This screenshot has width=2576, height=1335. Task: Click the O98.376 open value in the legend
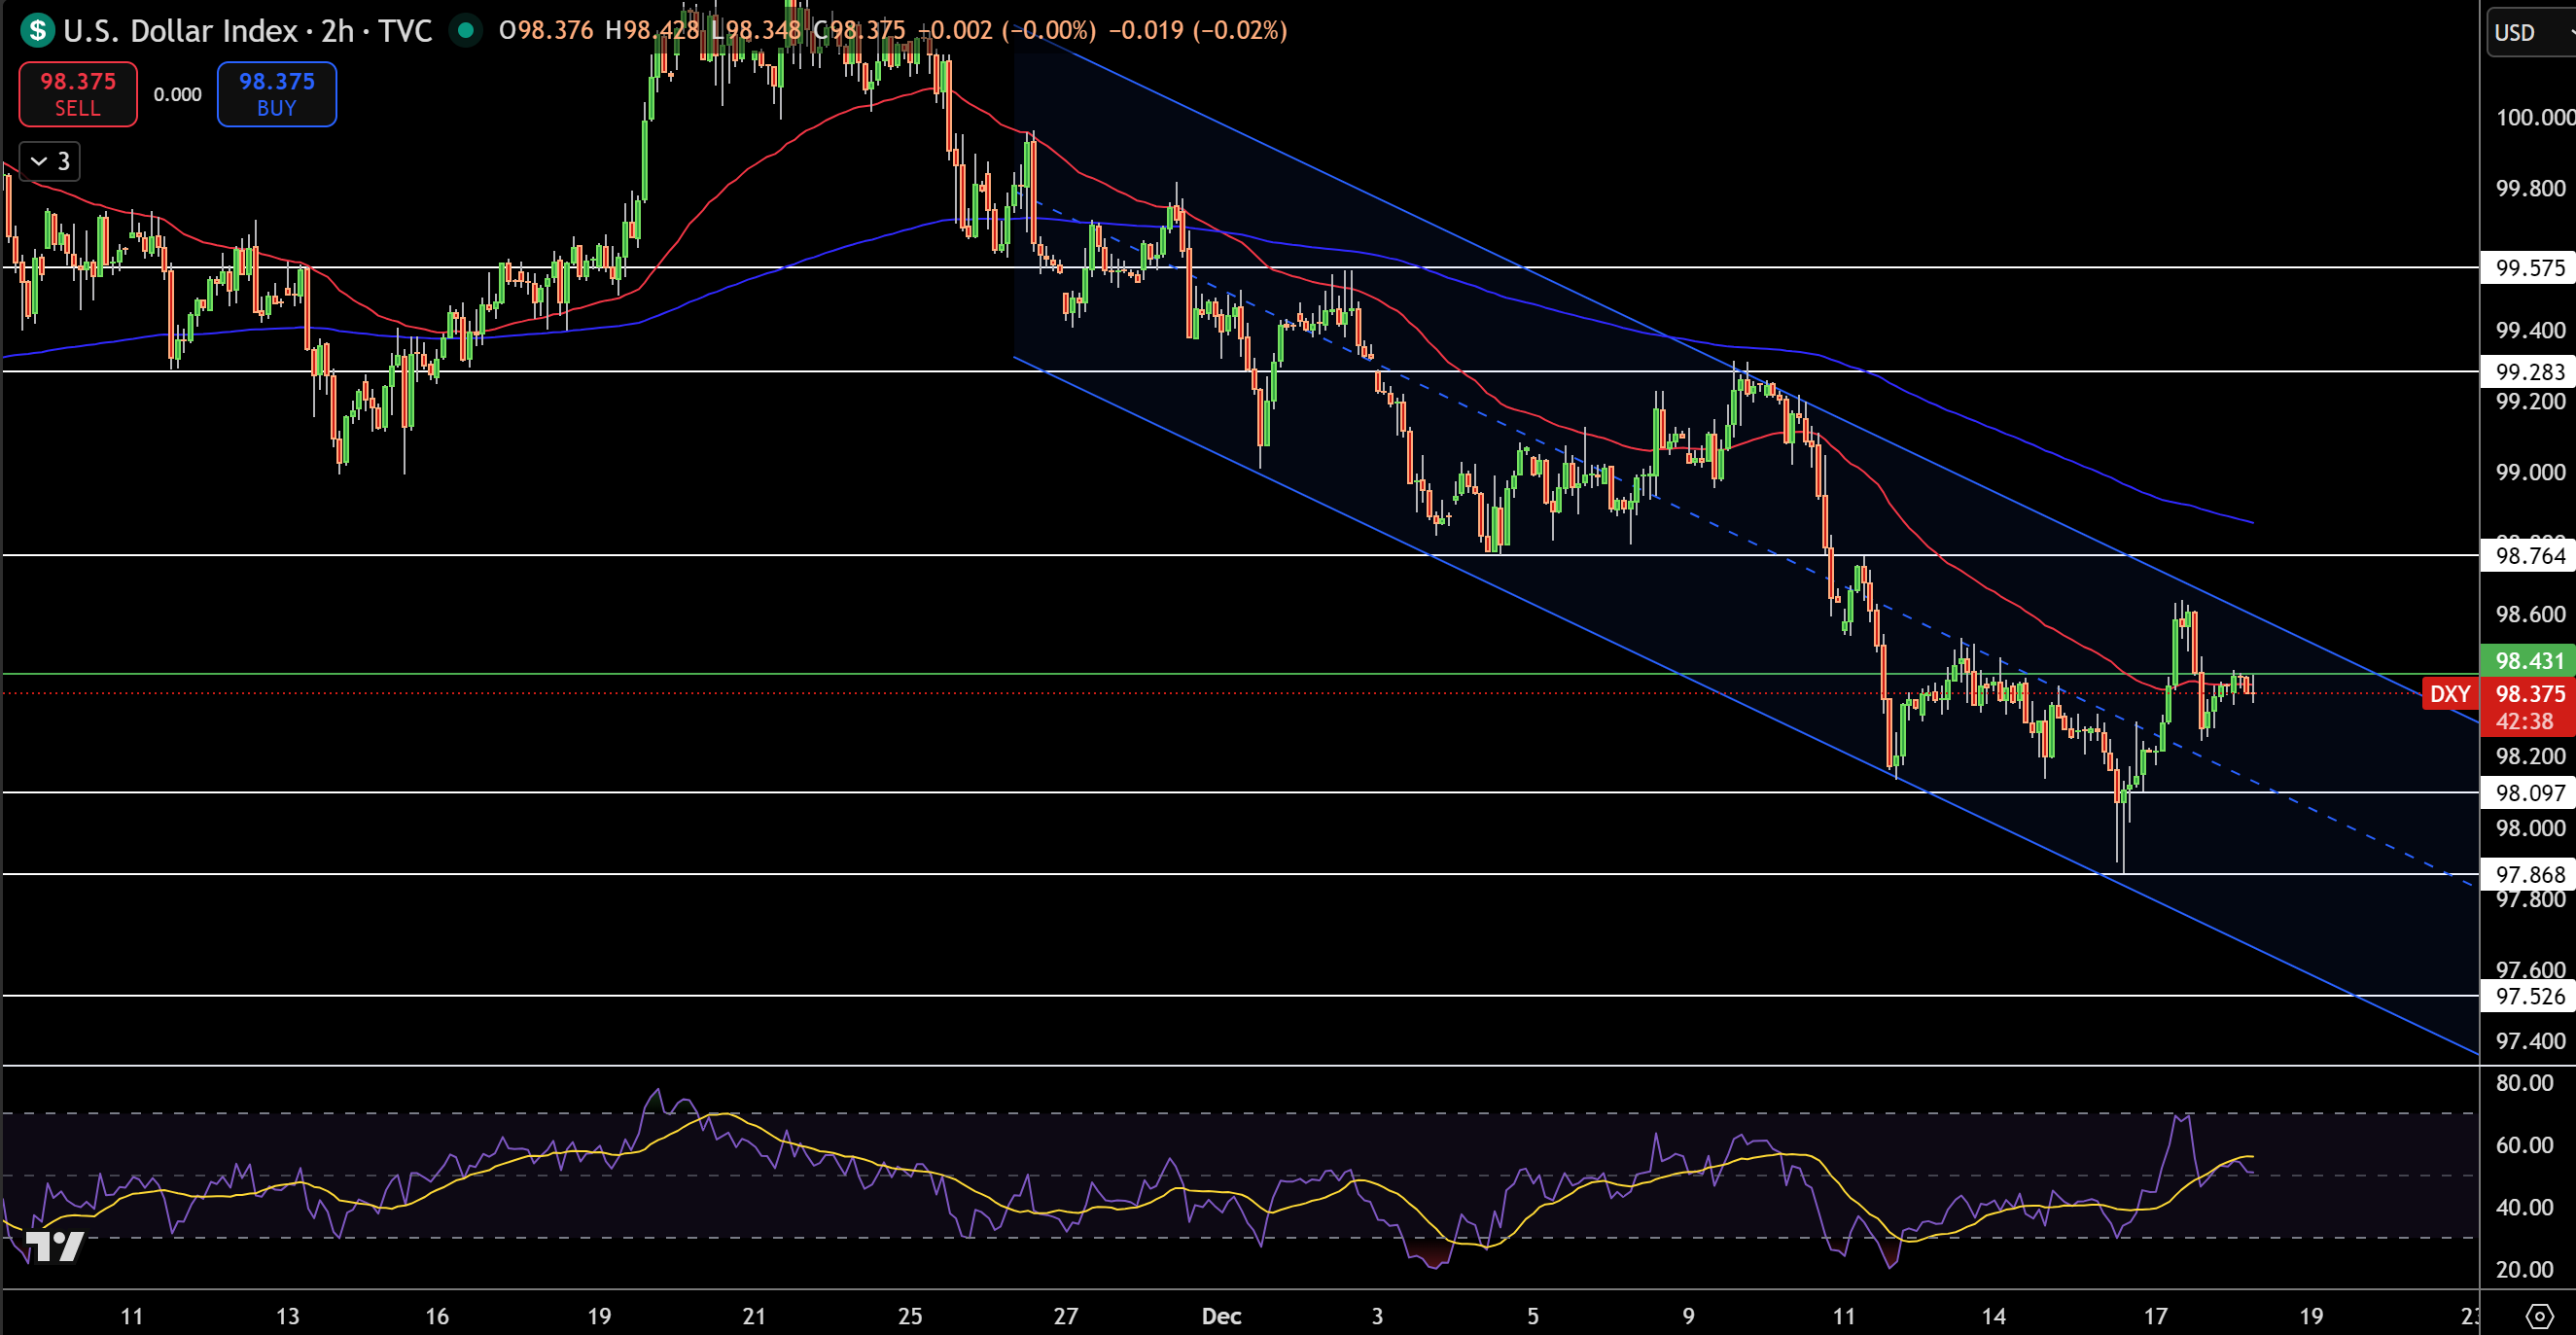(549, 31)
